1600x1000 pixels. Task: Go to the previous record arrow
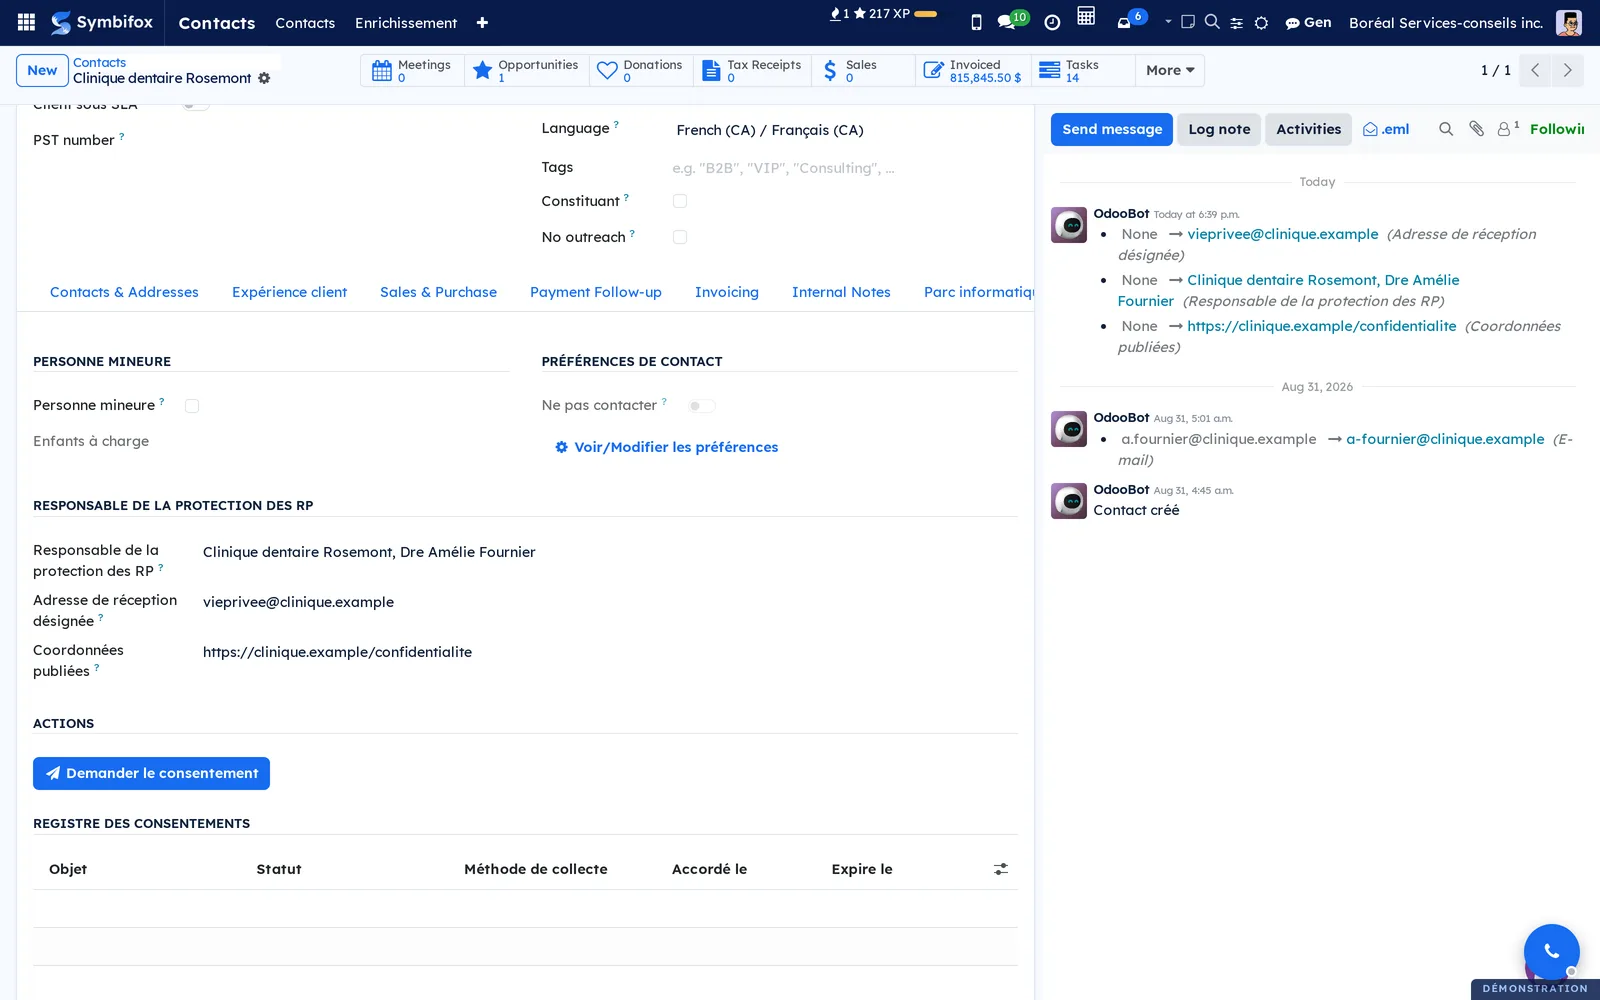click(1535, 70)
